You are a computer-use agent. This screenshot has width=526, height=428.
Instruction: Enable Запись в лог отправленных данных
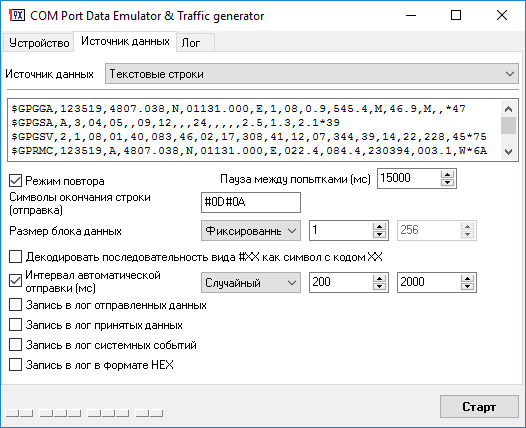coord(15,305)
